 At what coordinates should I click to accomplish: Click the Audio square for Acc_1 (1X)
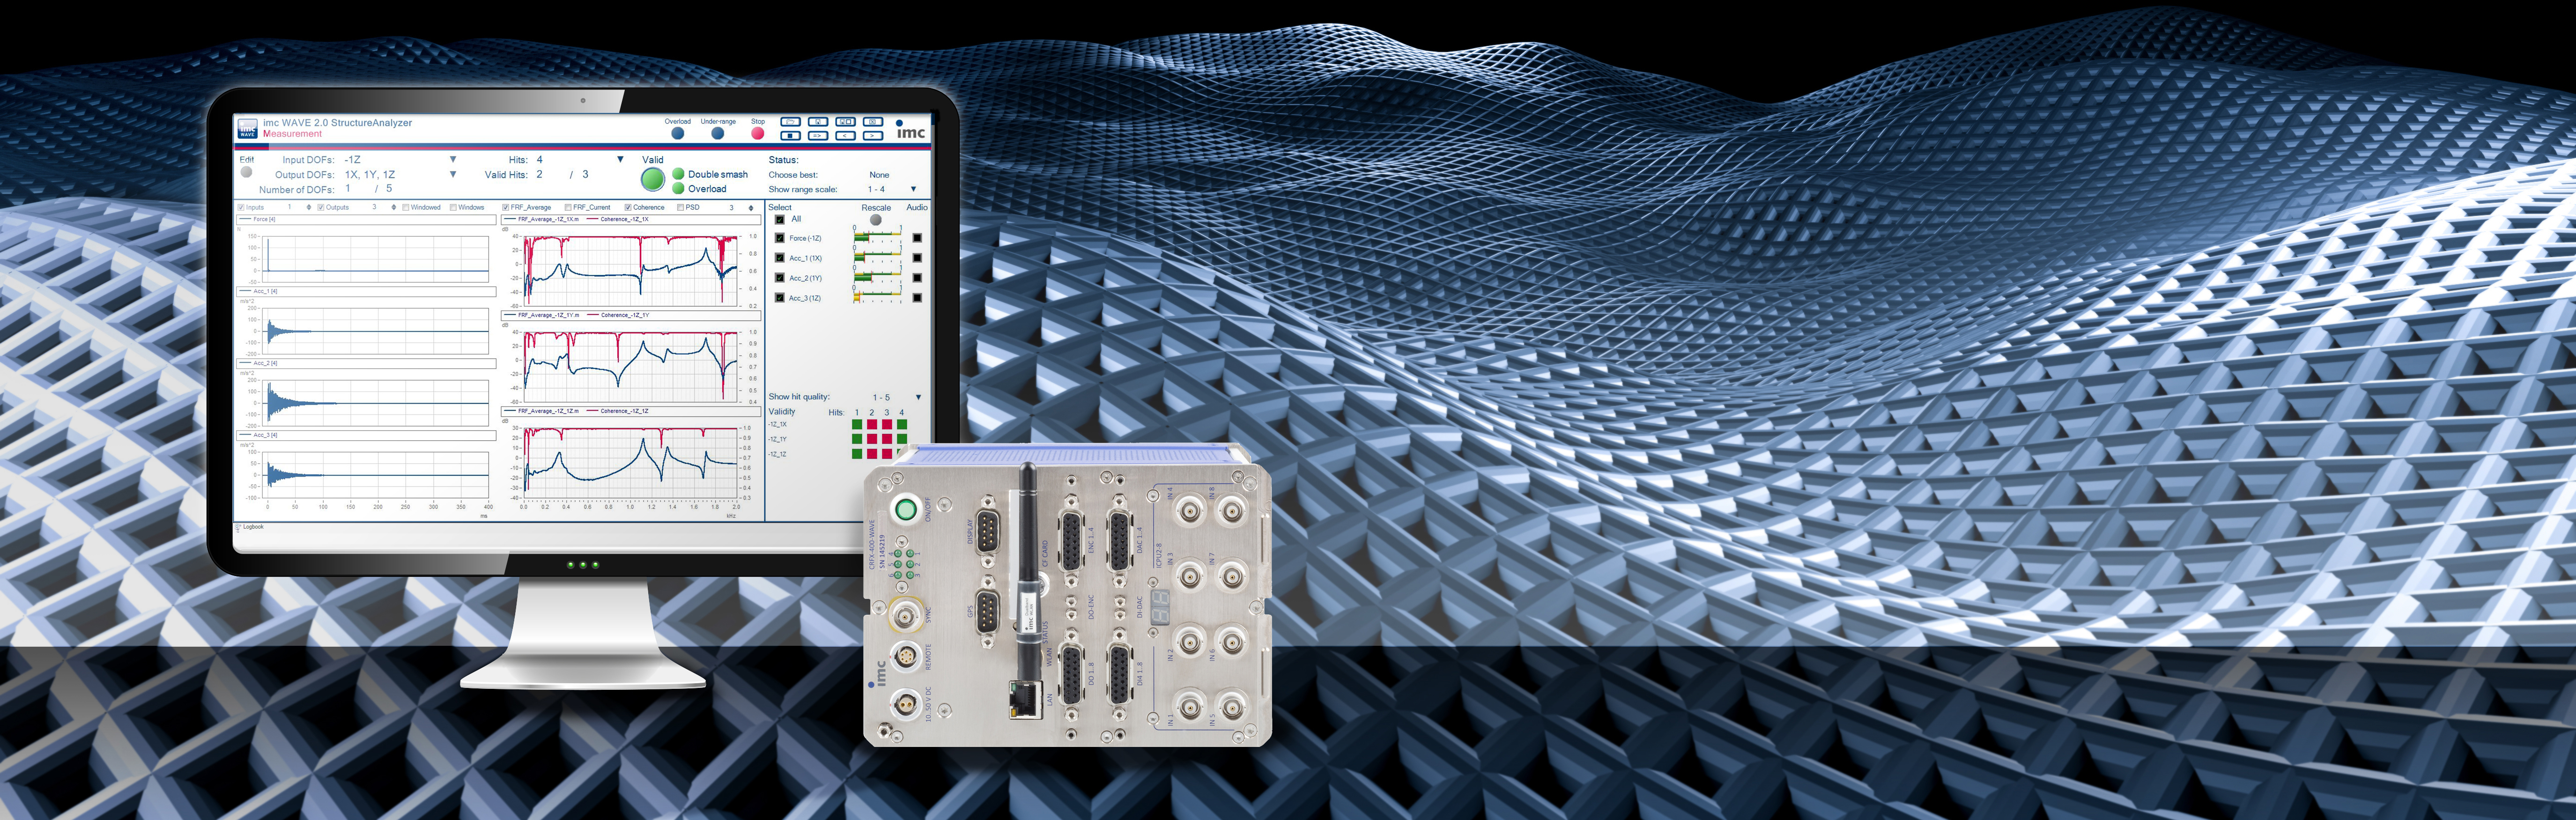tap(917, 258)
